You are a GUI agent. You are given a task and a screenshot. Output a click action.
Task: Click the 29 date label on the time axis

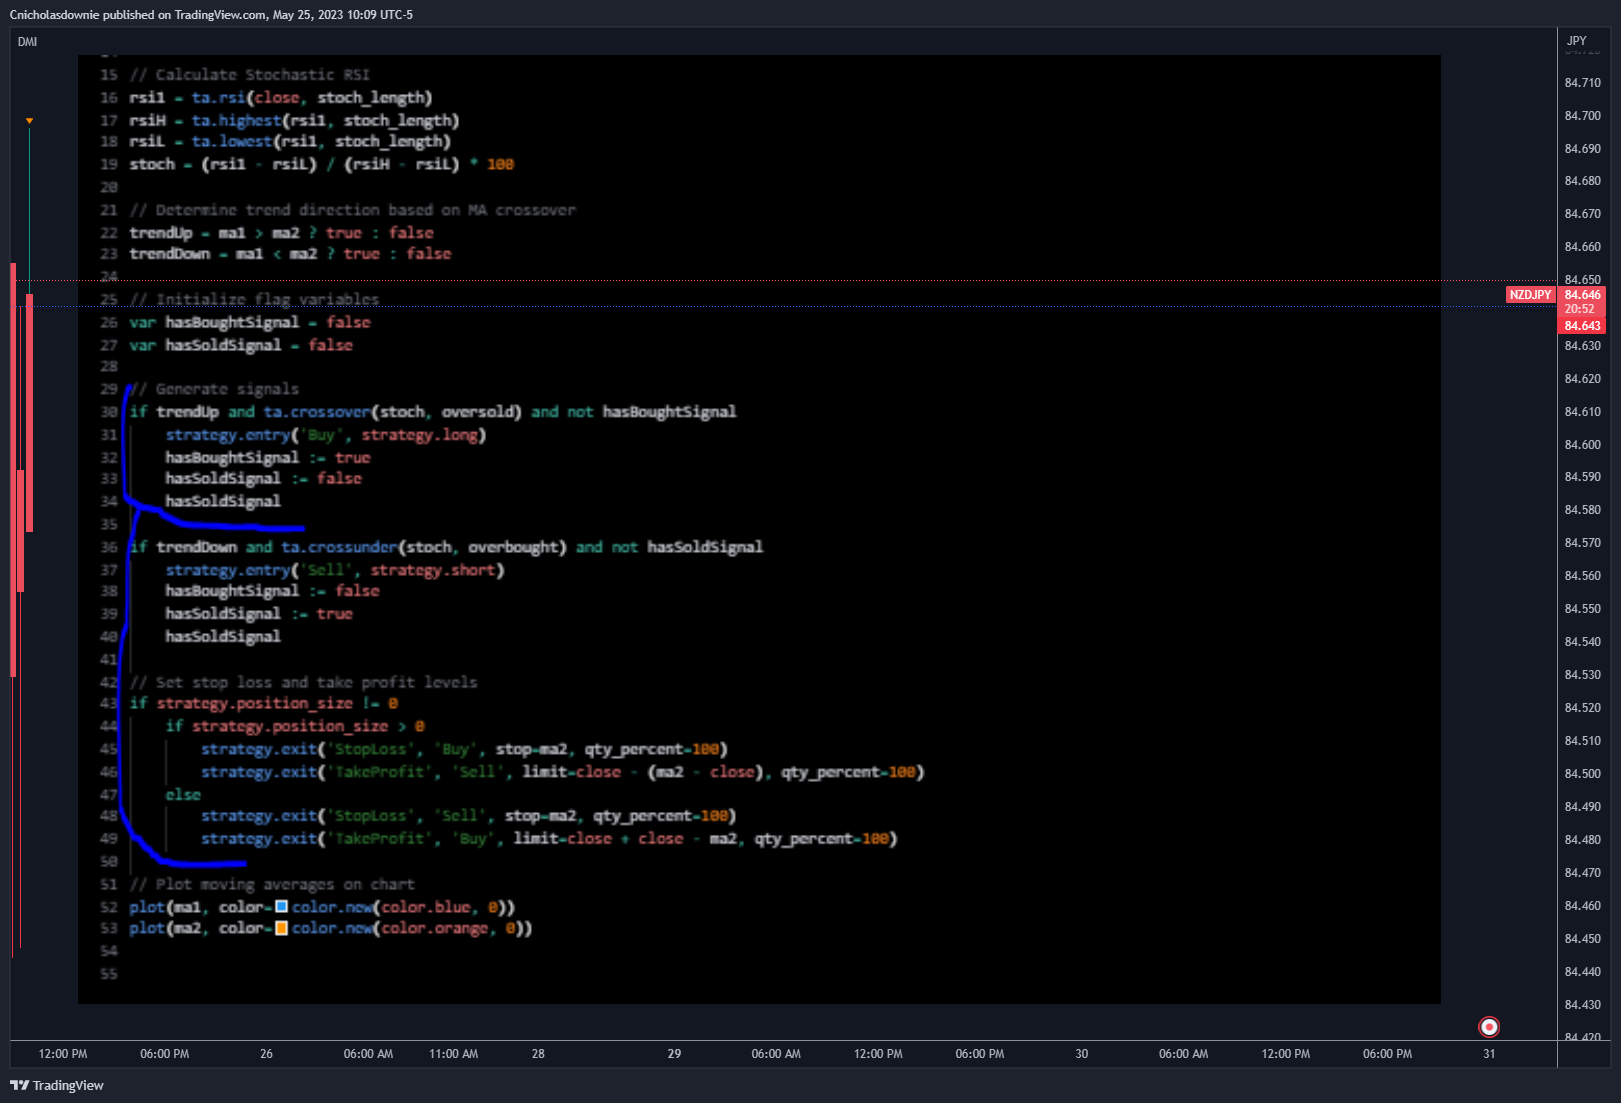point(674,1054)
